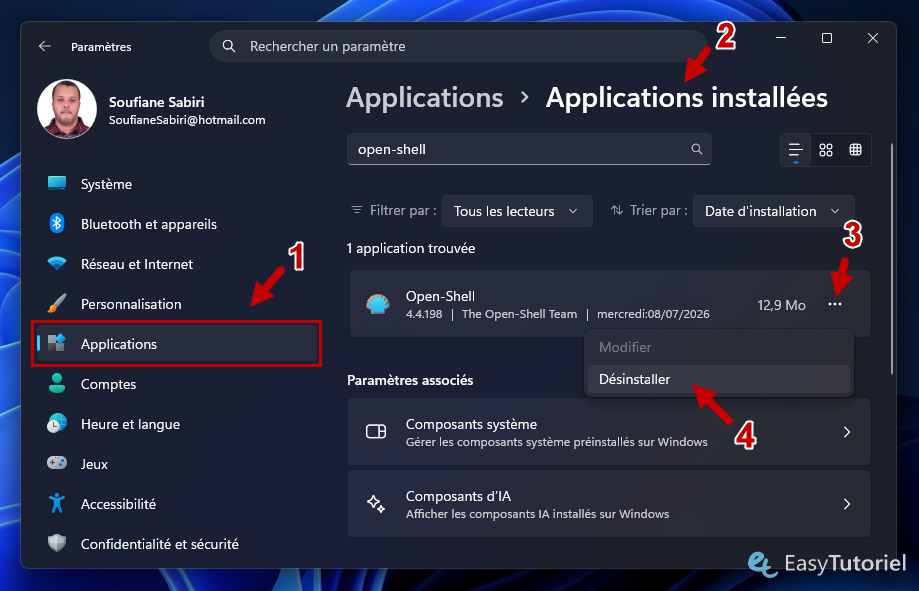The width and height of the screenshot is (919, 591).
Task: Click the Confidentialité et sécurité label
Action: tap(159, 544)
